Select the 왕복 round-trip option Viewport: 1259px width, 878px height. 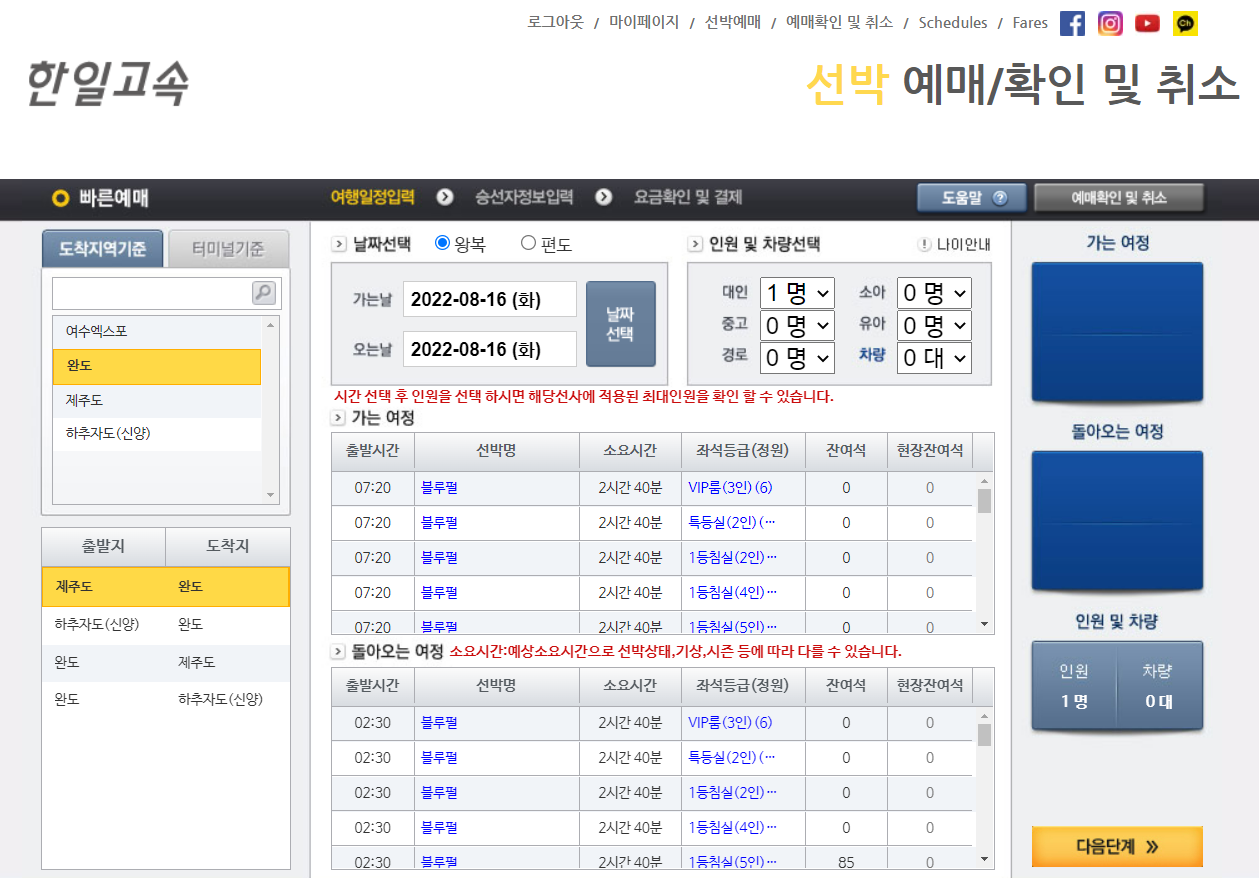click(443, 243)
